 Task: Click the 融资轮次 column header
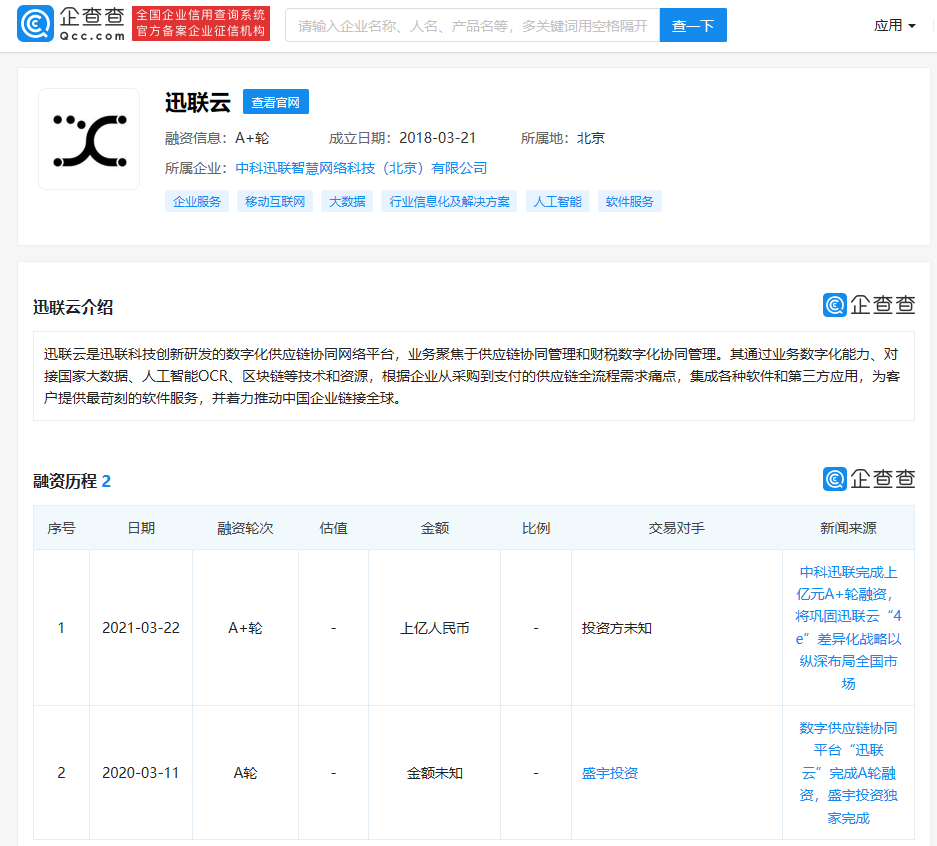tap(245, 528)
